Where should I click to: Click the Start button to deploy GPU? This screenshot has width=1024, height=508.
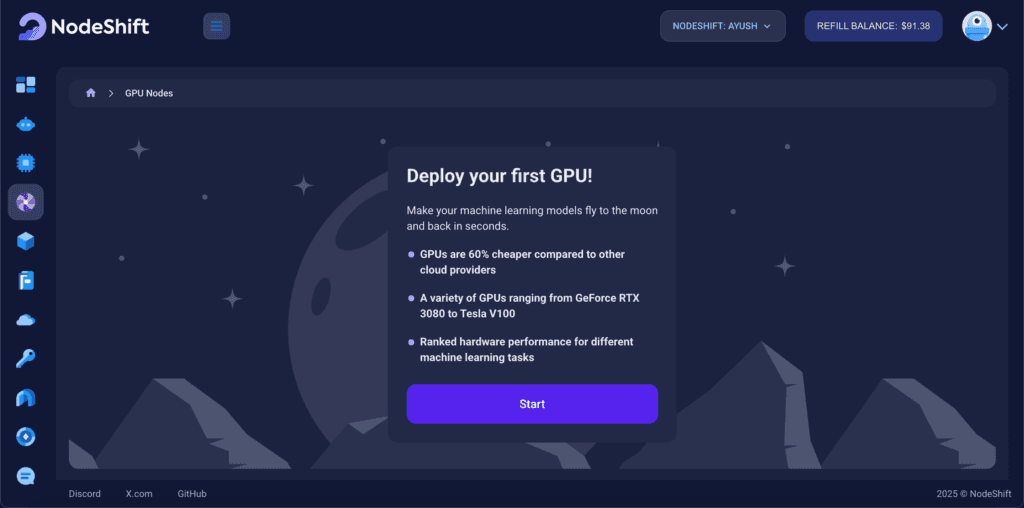point(532,404)
